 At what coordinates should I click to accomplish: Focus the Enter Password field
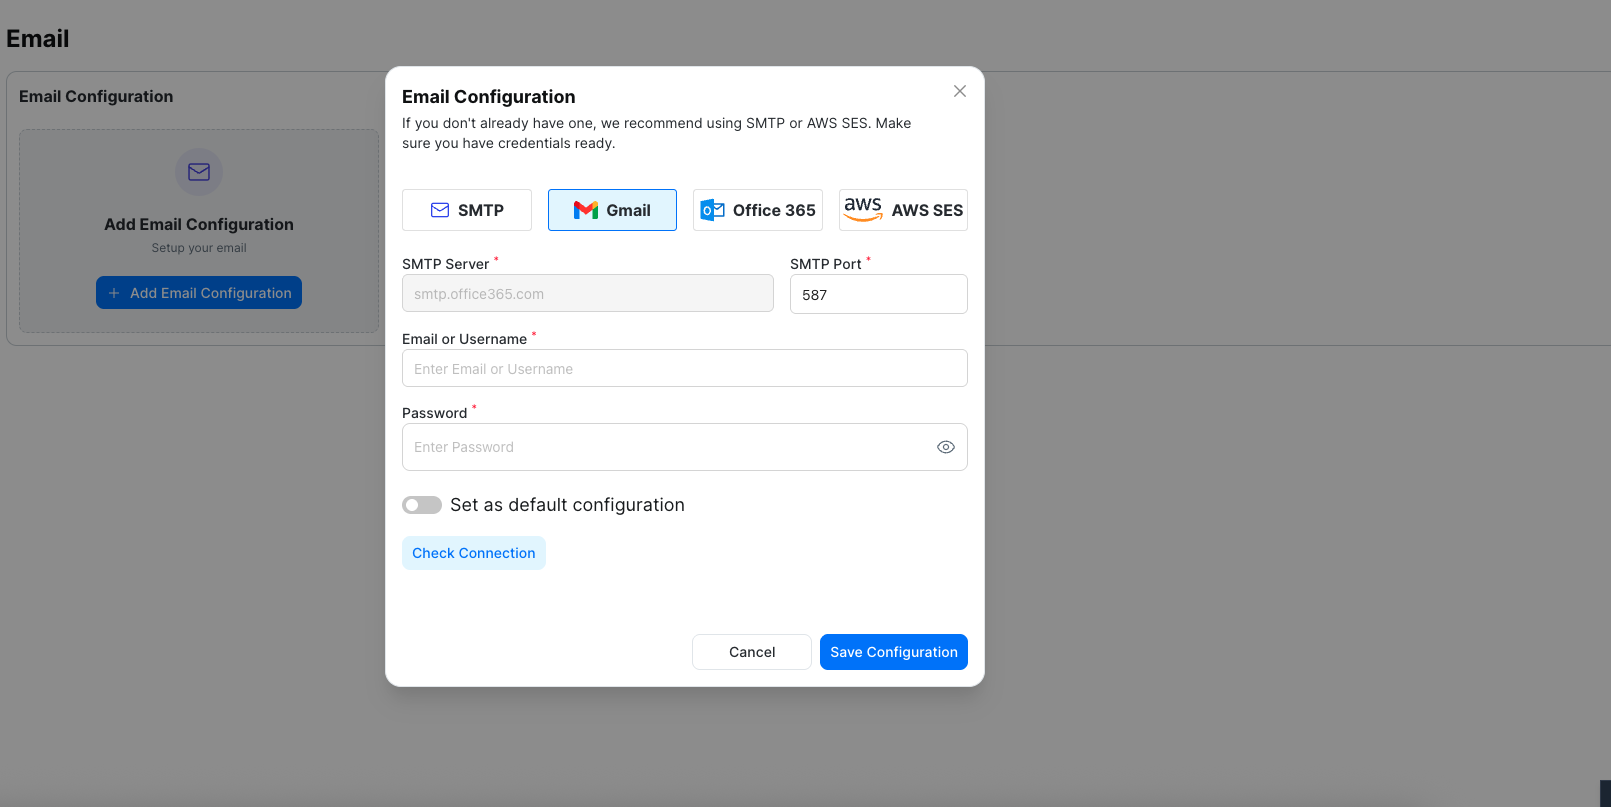pos(685,447)
